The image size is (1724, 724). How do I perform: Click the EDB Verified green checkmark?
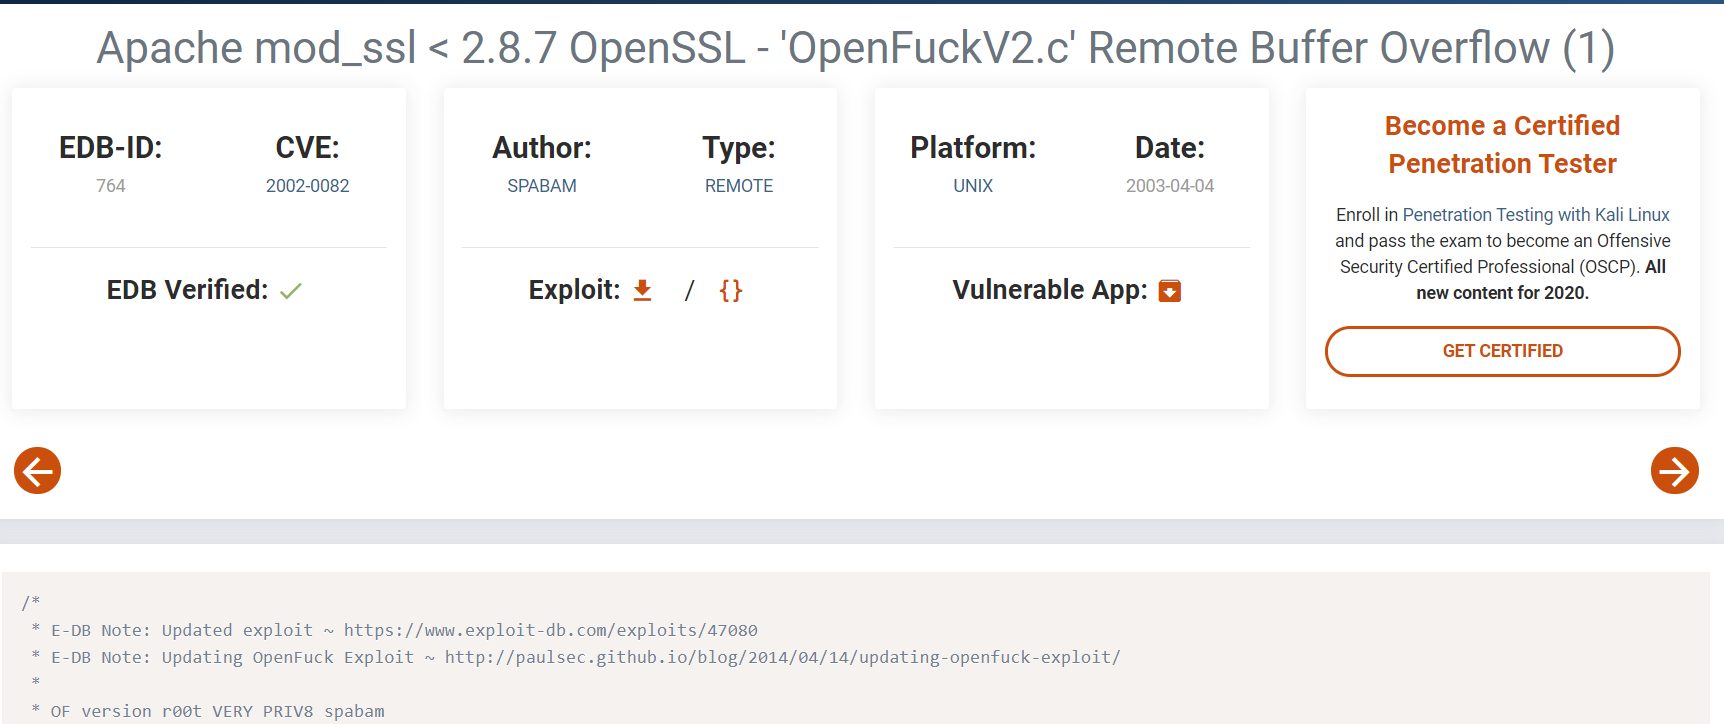tap(291, 291)
